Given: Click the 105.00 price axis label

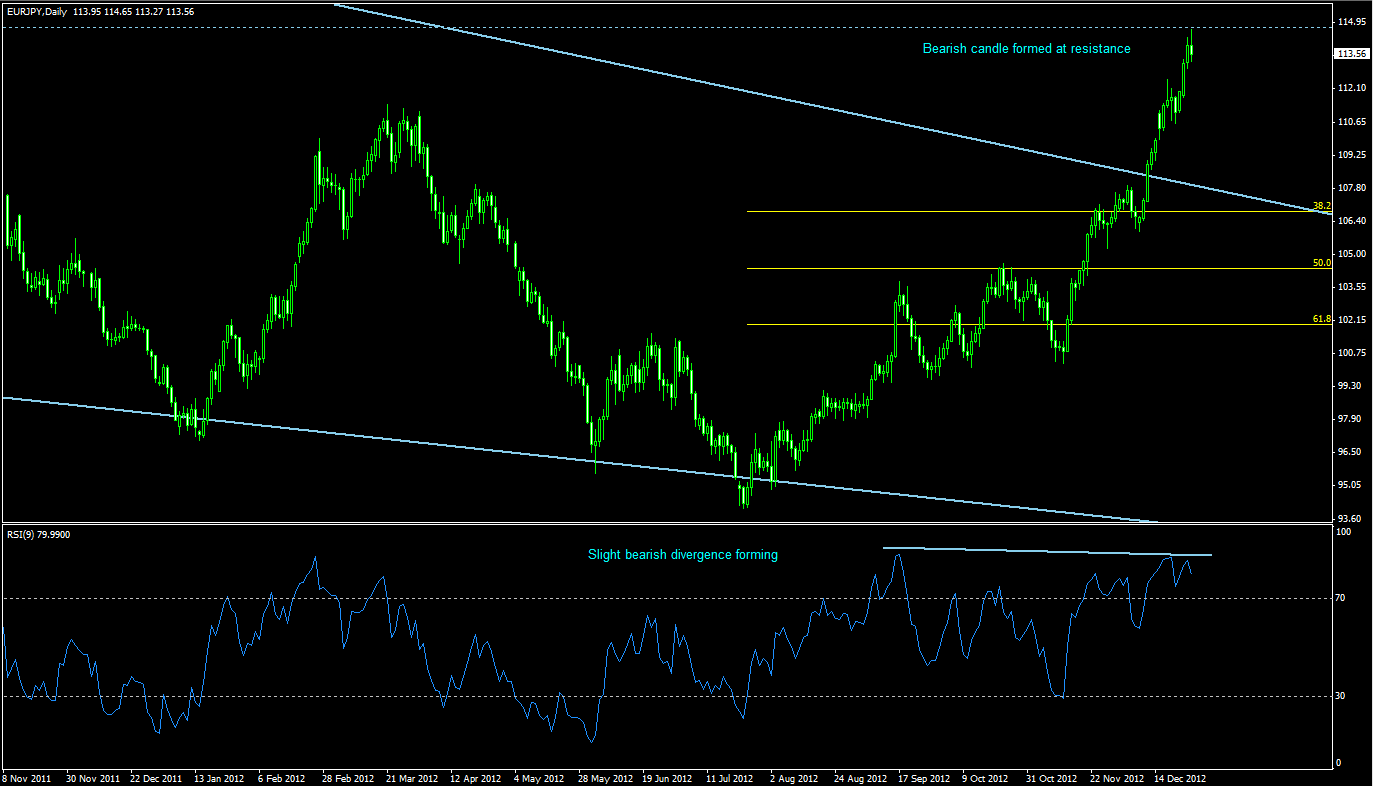Looking at the screenshot, I should point(1352,254).
